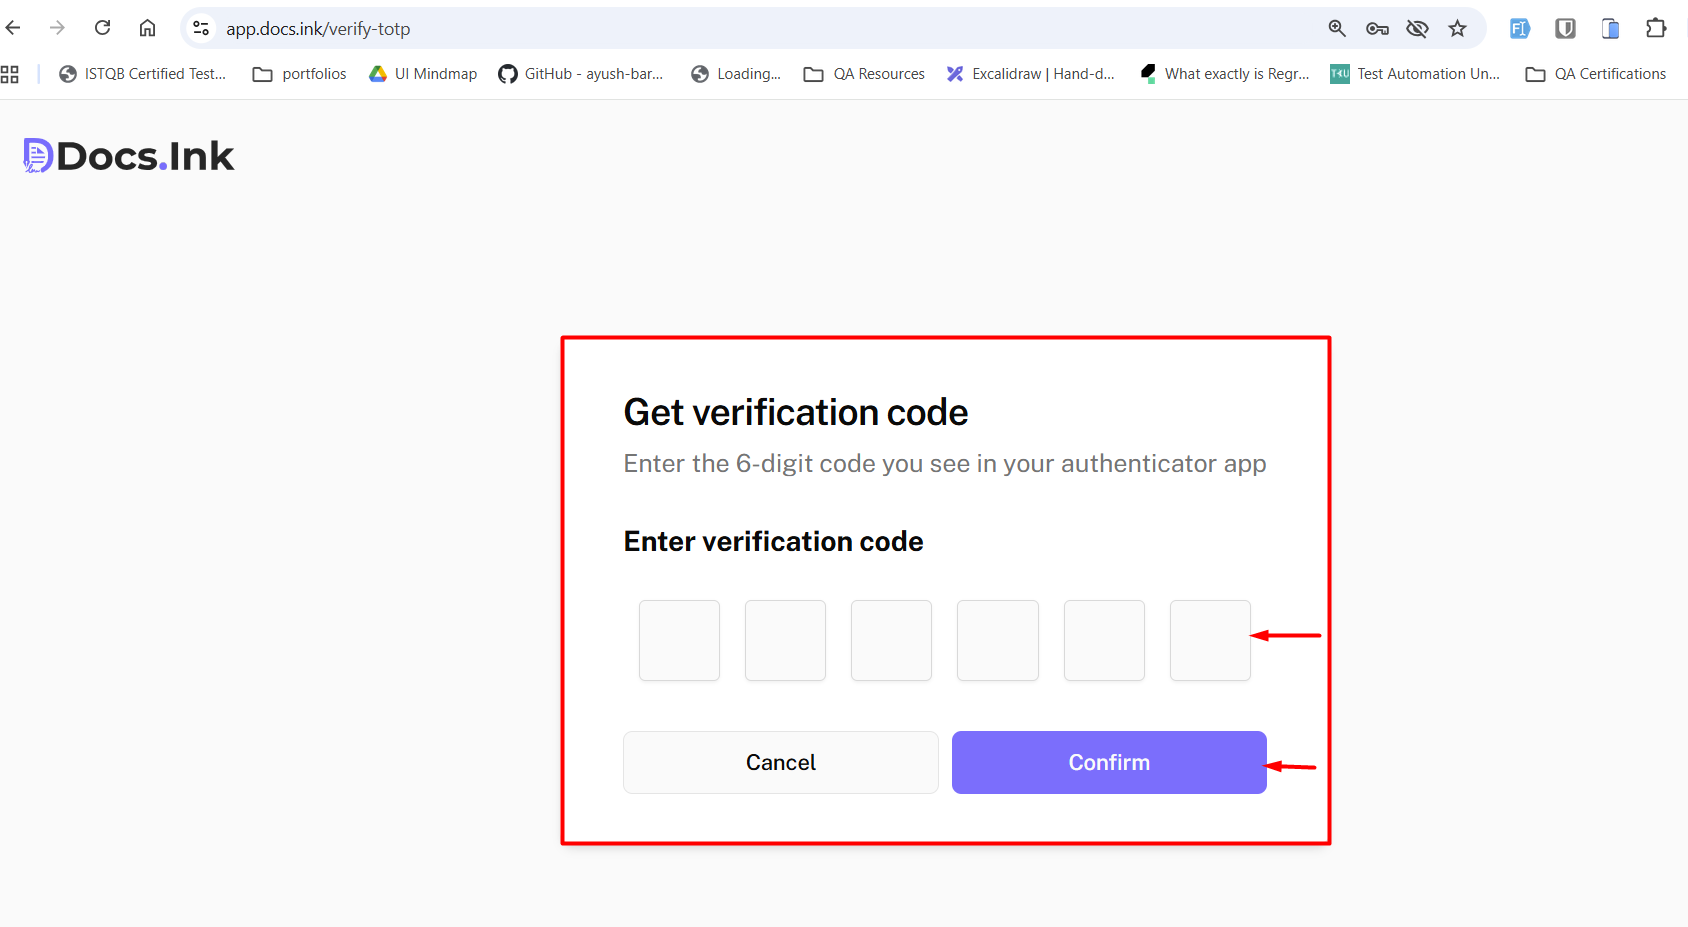Reload the current page
1688x927 pixels.
click(x=102, y=28)
